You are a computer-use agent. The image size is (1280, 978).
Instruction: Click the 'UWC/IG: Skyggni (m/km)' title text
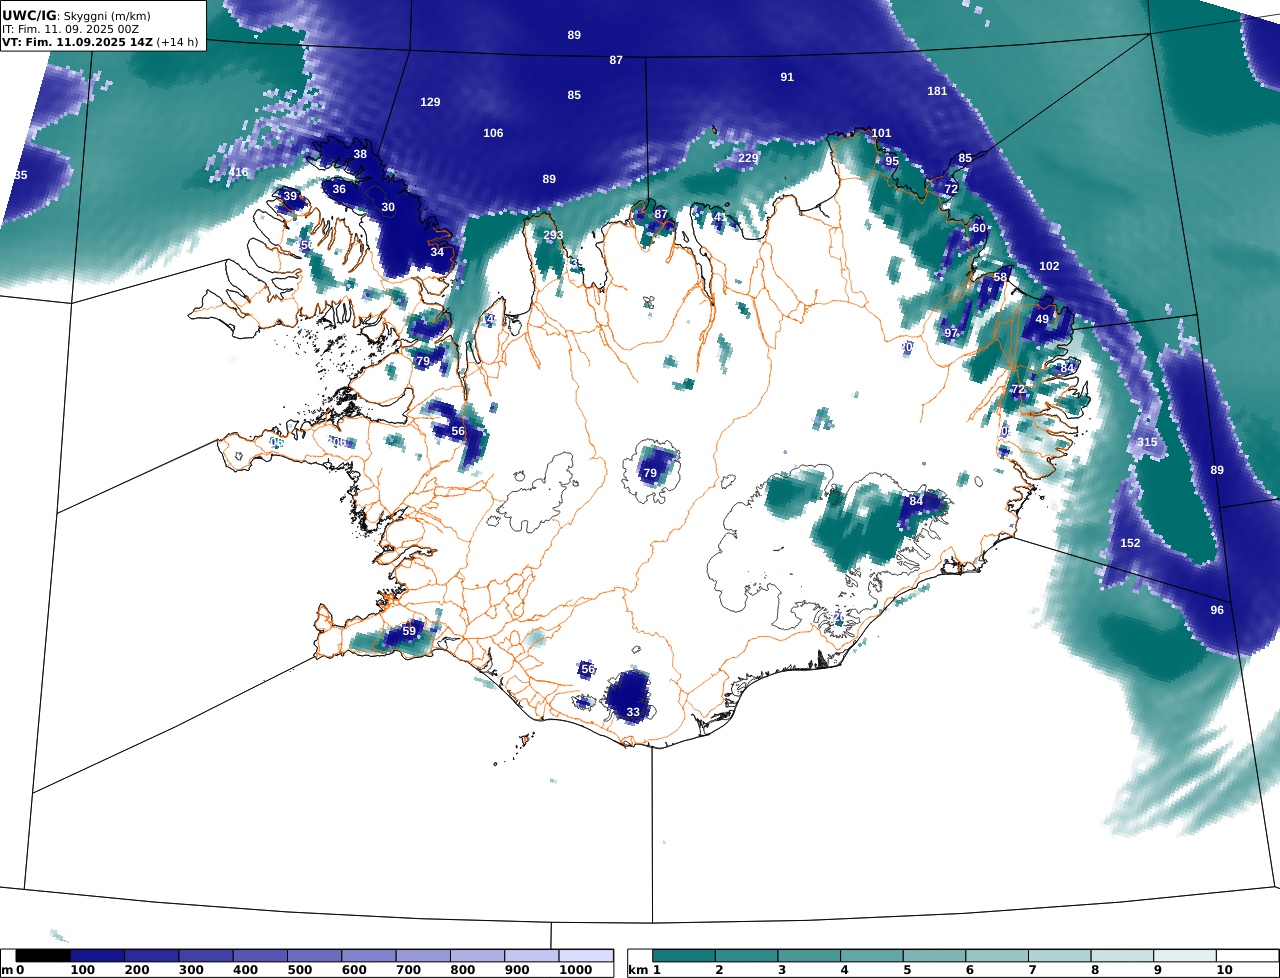(77, 15)
